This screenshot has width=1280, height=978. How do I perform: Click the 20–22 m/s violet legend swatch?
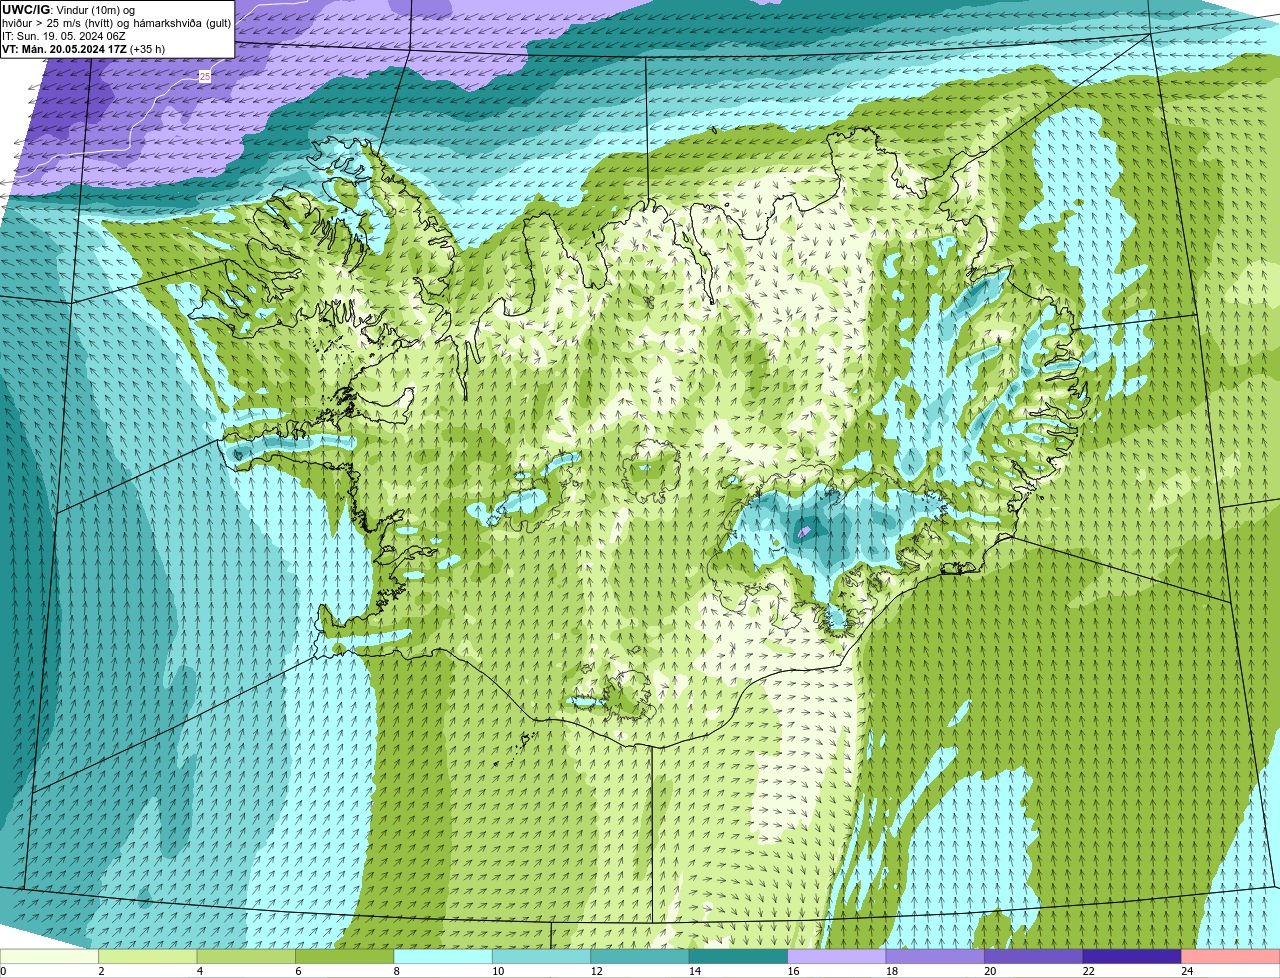(1034, 956)
